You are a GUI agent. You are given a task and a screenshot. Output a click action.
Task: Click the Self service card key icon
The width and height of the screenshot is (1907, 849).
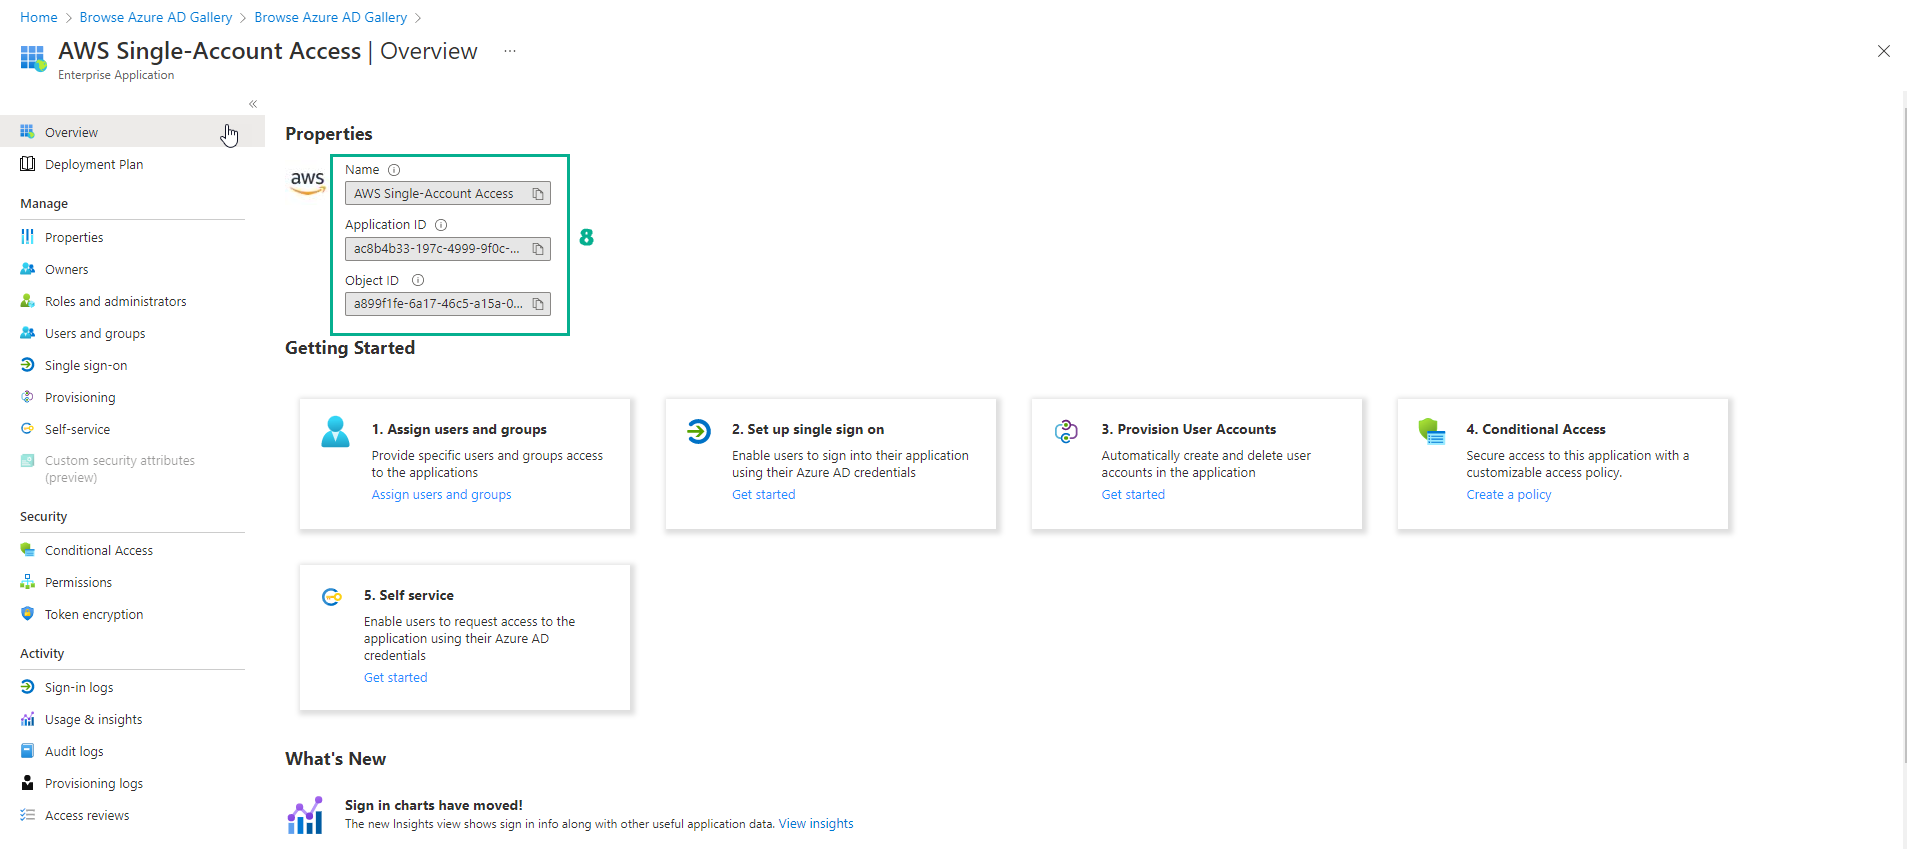point(332,597)
